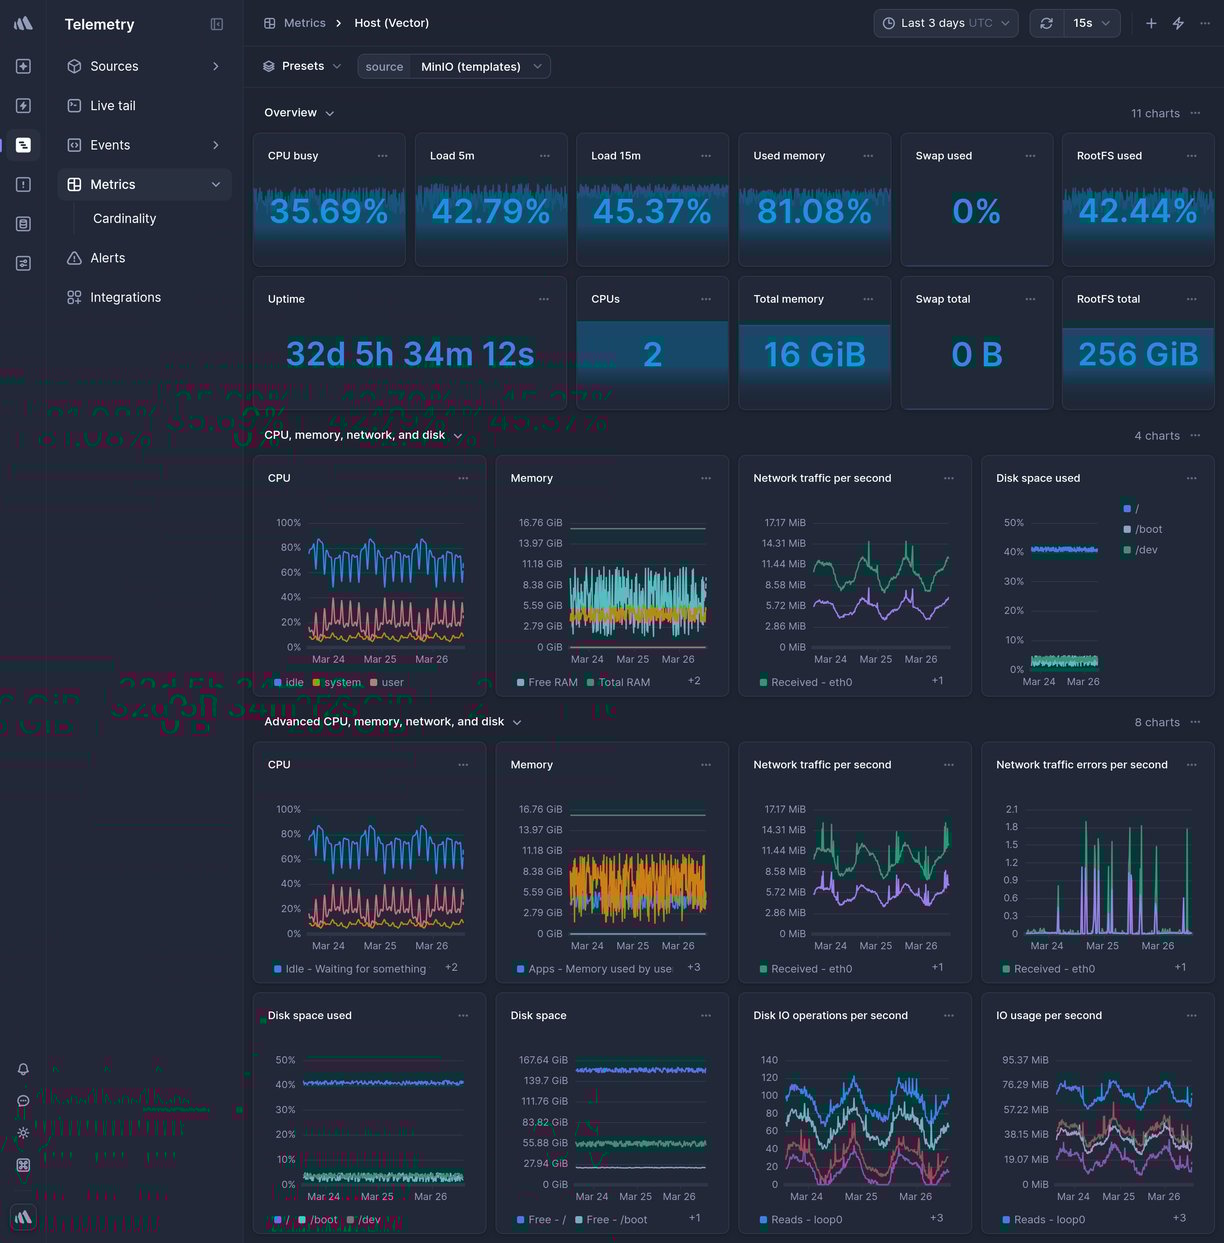Click the refresh icon next to 15s
Screen dimensions: 1224x1243
click(1046, 22)
